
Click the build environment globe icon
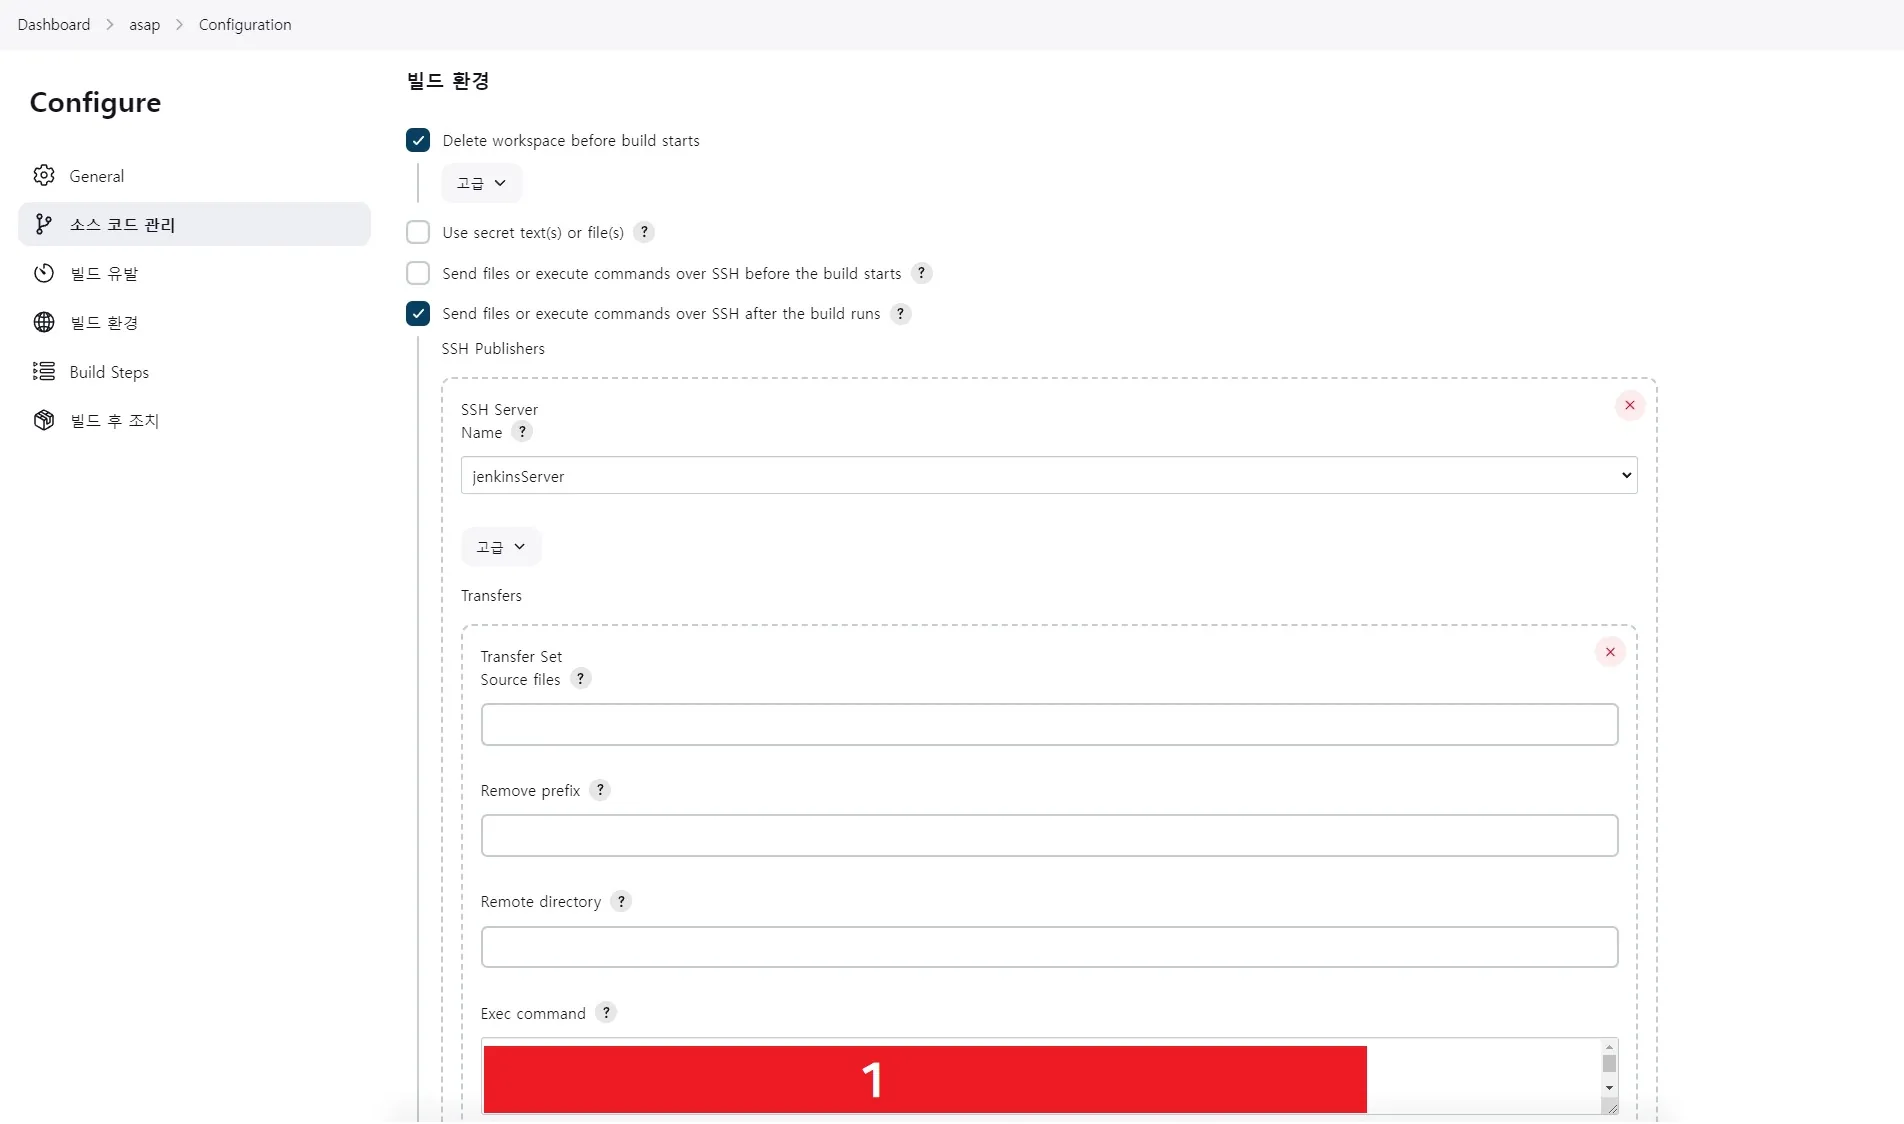43,322
